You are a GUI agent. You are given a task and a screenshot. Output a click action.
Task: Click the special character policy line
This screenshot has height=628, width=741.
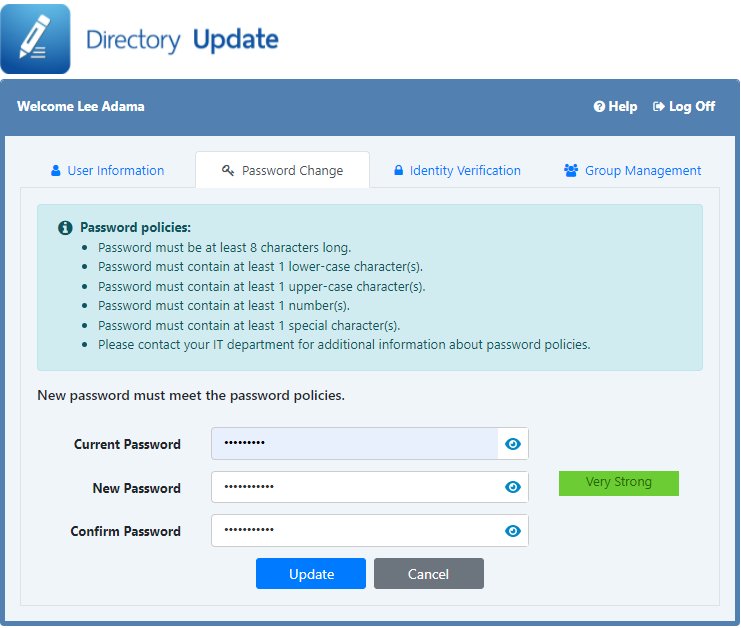[249, 326]
